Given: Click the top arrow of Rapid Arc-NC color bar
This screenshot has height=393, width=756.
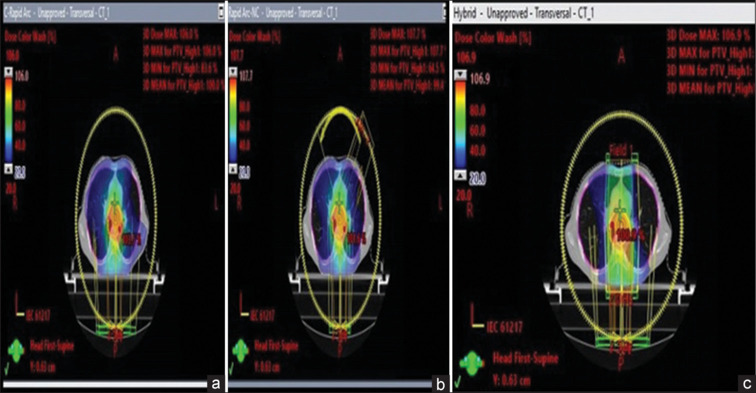Looking at the screenshot, I should click(x=233, y=73).
